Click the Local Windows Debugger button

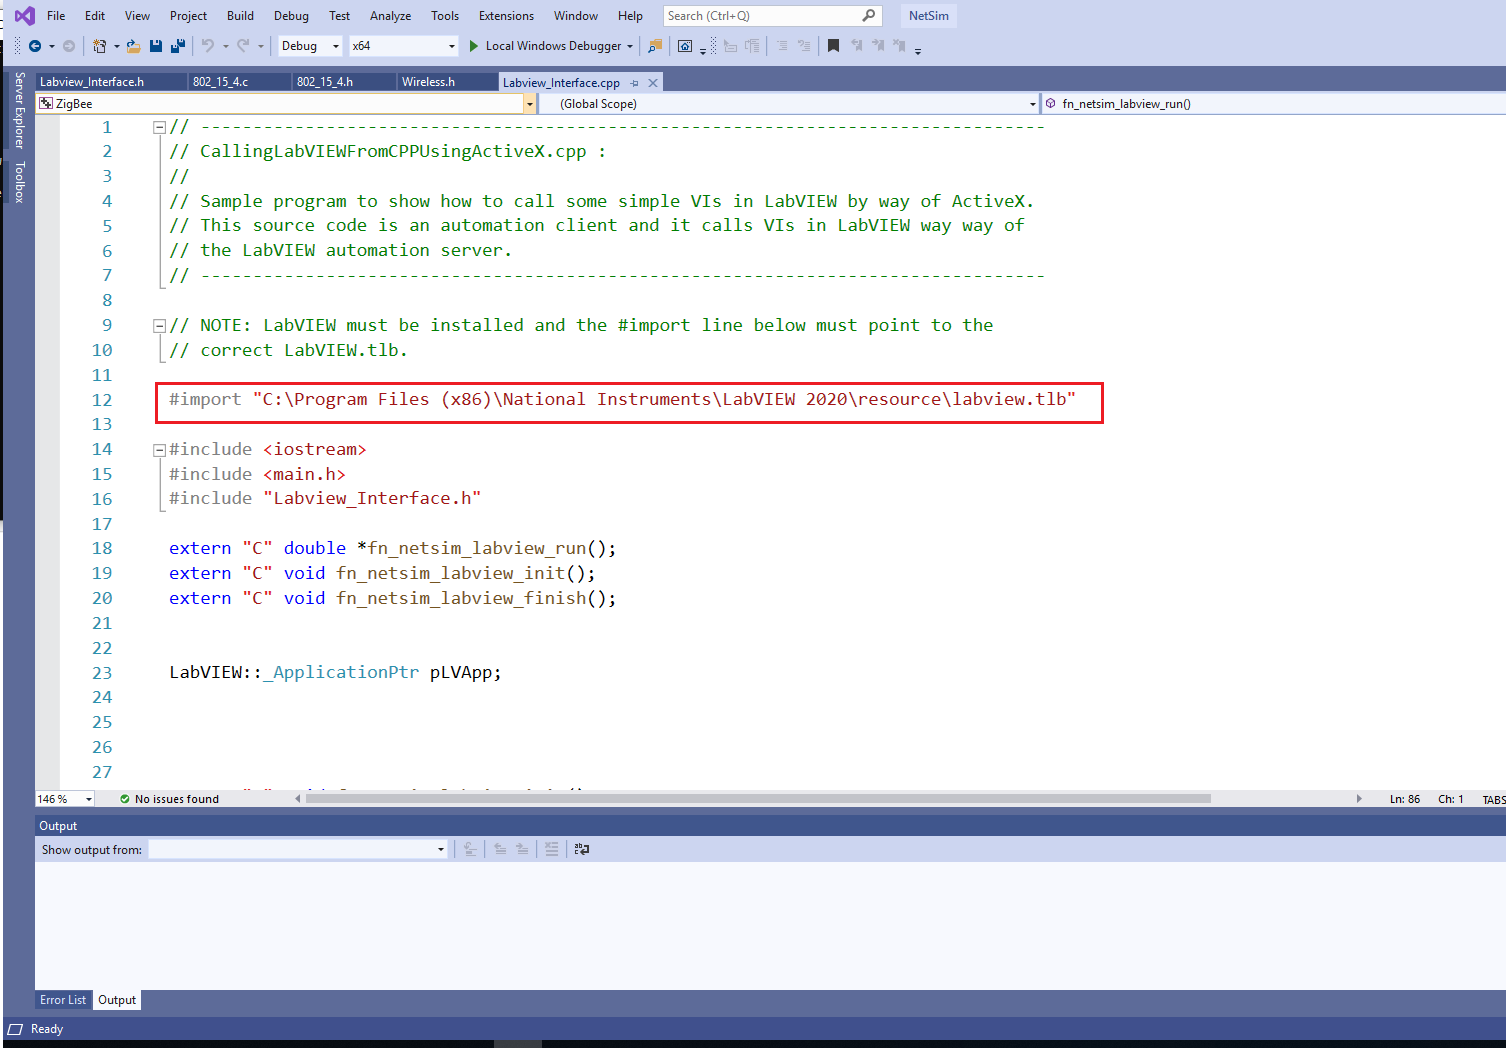544,46
